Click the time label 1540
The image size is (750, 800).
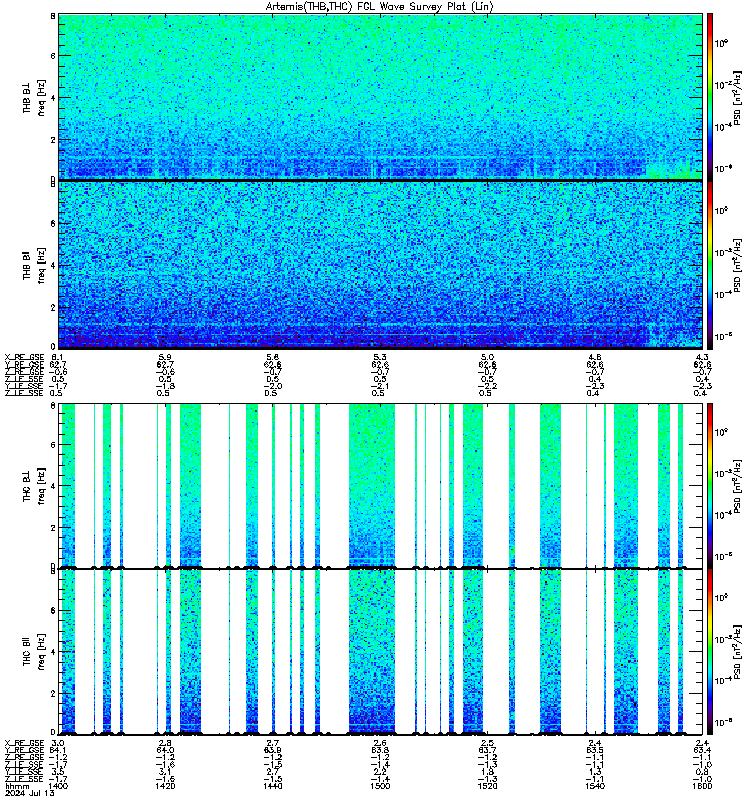coord(595,786)
